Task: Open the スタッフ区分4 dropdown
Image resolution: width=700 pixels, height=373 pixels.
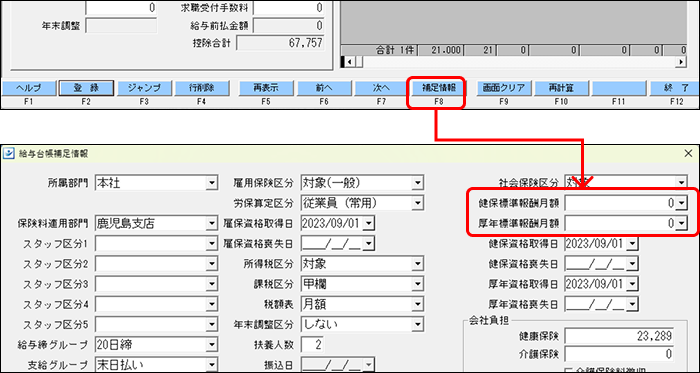Action: point(212,304)
